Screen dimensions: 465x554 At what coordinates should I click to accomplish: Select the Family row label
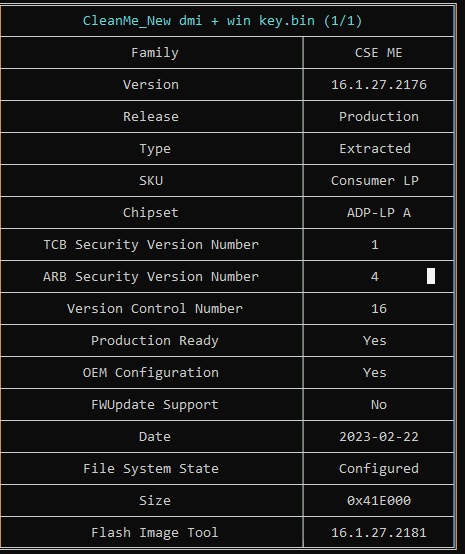(155, 53)
